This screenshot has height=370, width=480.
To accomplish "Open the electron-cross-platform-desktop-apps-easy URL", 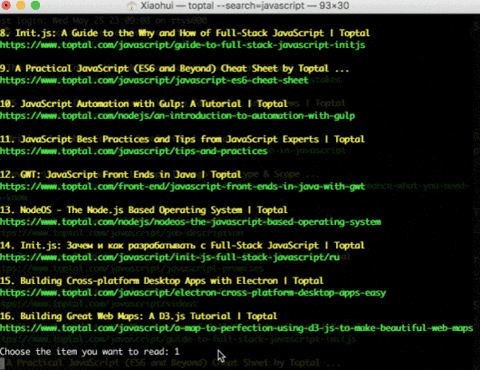I will [193, 293].
